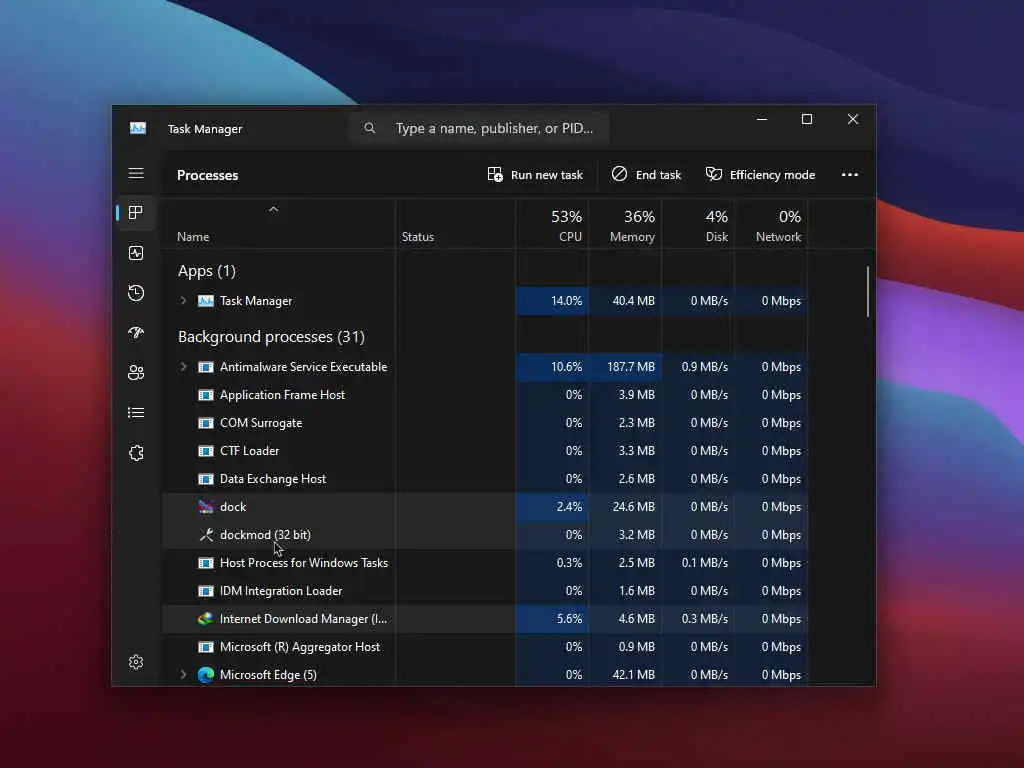Open the Settings gear icon

point(136,662)
